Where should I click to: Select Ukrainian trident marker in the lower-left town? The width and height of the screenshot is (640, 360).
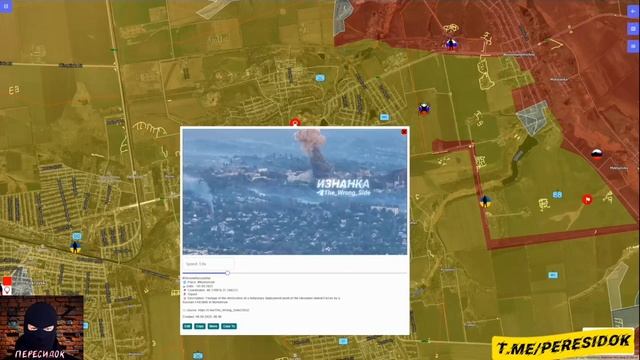pos(75,247)
